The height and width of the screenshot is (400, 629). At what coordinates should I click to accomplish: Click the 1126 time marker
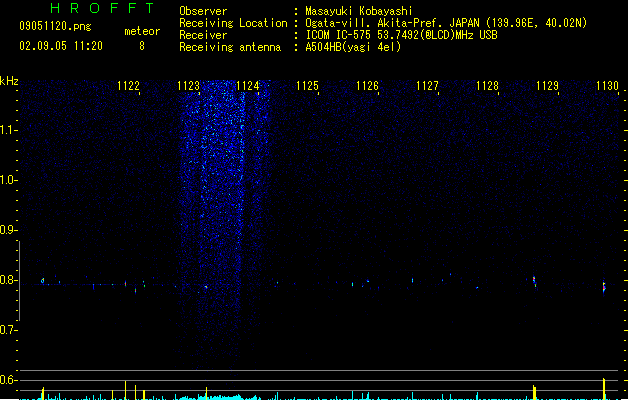point(367,86)
